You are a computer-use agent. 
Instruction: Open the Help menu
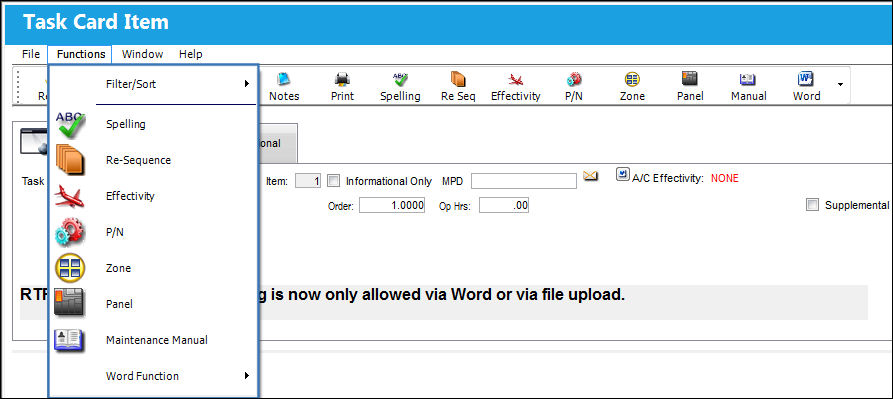190,55
